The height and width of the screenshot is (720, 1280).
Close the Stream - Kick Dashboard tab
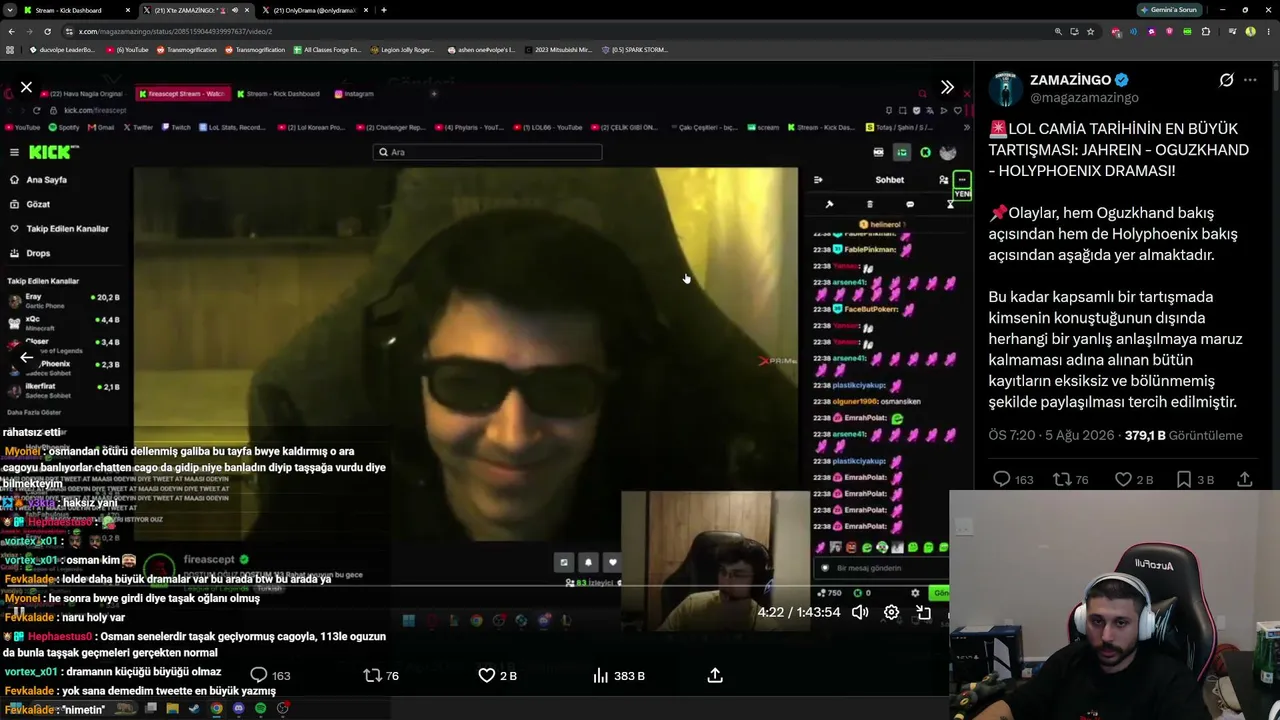(128, 10)
